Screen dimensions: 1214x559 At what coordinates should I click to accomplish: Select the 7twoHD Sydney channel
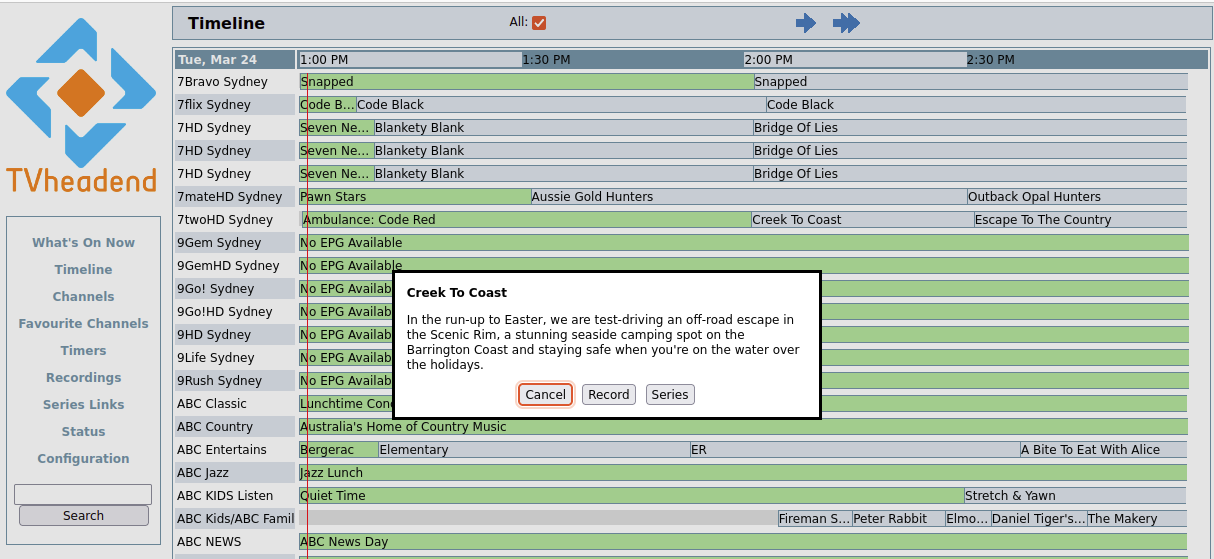click(x=235, y=220)
